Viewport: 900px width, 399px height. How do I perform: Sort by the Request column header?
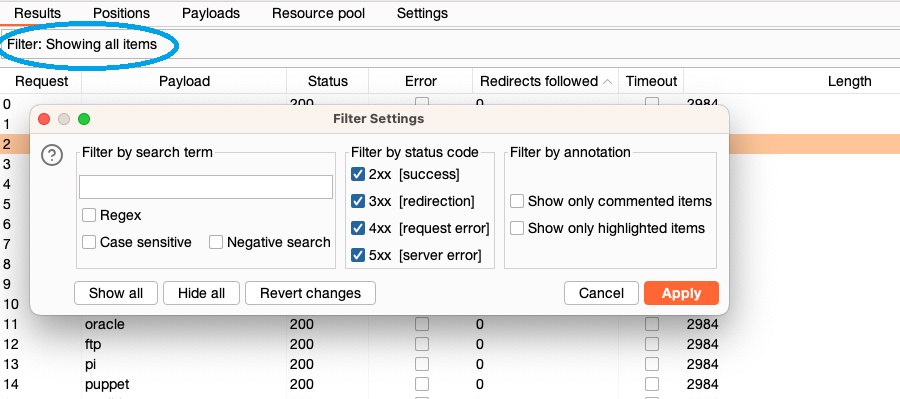point(41,81)
